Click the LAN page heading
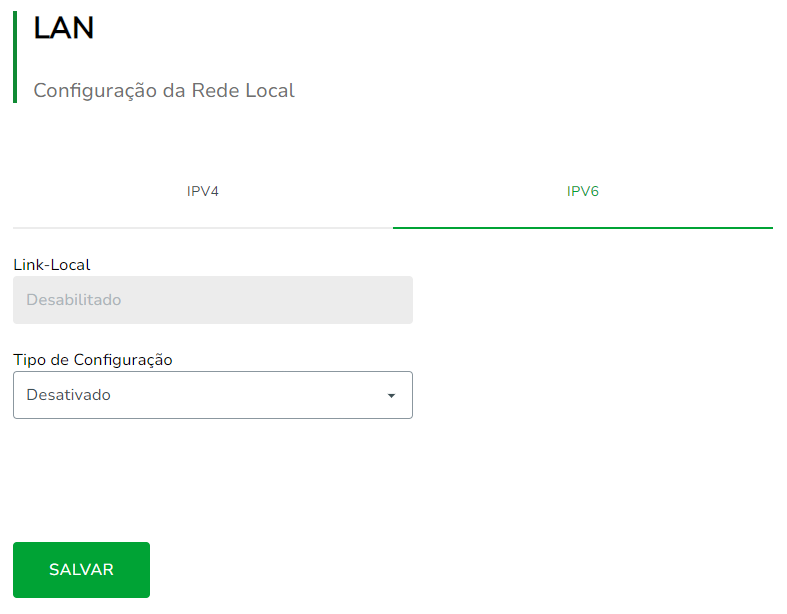Image resolution: width=787 pixels, height=614 pixels. (x=64, y=29)
